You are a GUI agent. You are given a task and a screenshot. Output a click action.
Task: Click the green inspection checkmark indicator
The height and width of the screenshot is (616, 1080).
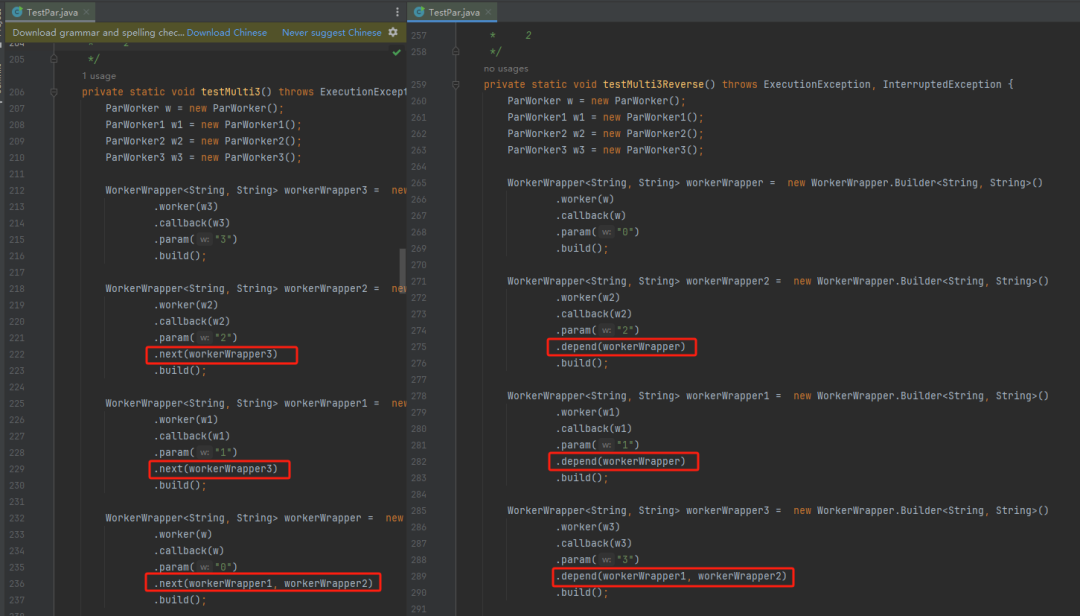[x=397, y=52]
